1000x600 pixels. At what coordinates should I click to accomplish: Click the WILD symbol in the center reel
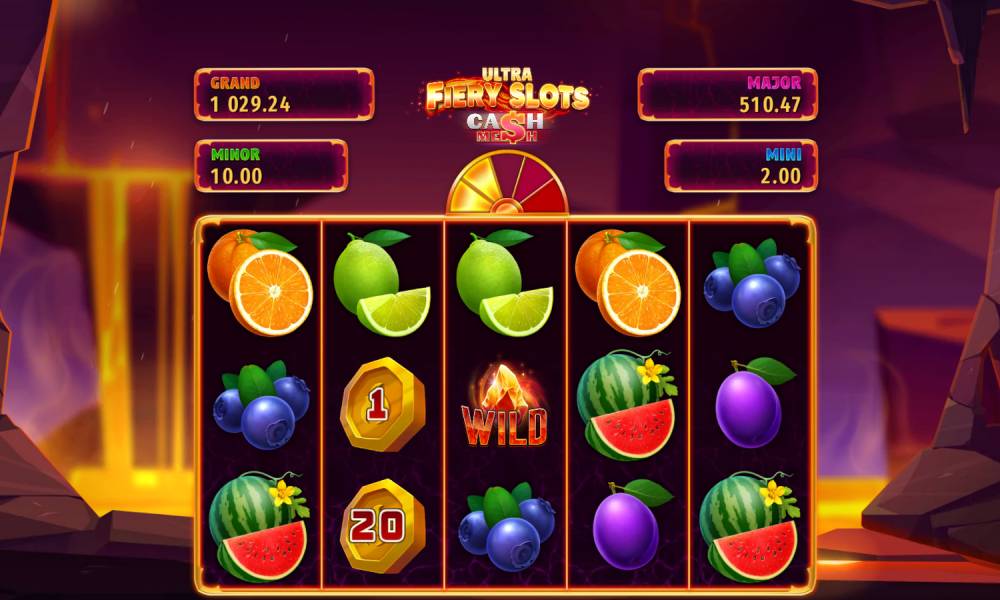point(504,406)
